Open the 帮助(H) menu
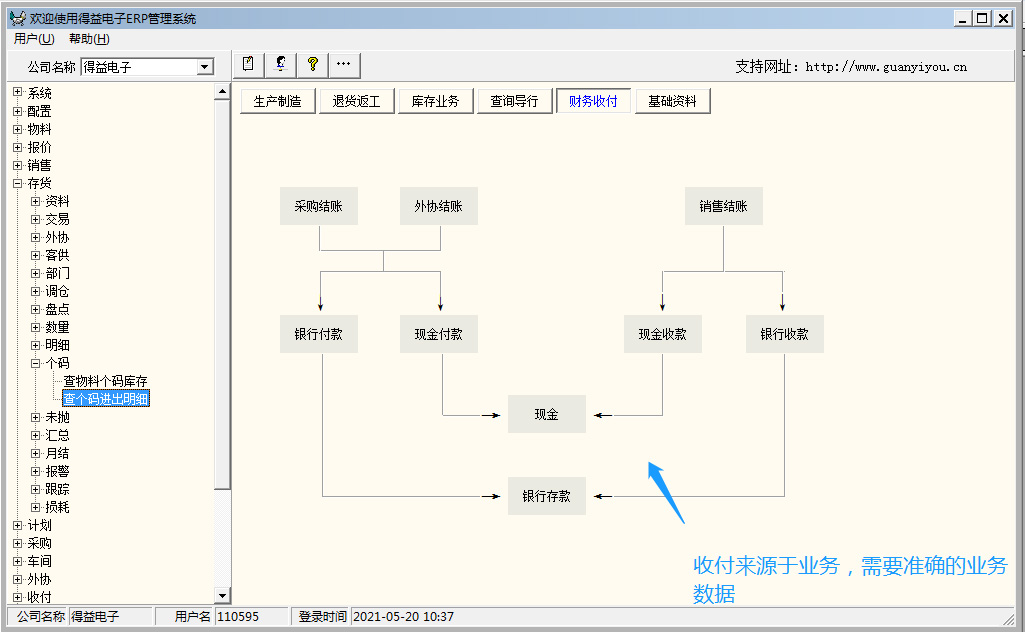The image size is (1025, 632). tap(89, 39)
